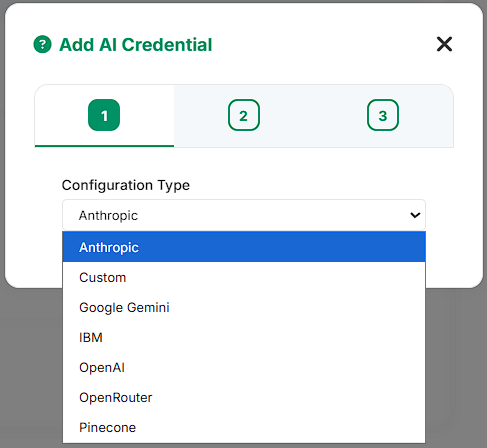This screenshot has height=448, width=487.
Task: Click the stepper header gap between steps 2 and 3
Action: (x=313, y=115)
